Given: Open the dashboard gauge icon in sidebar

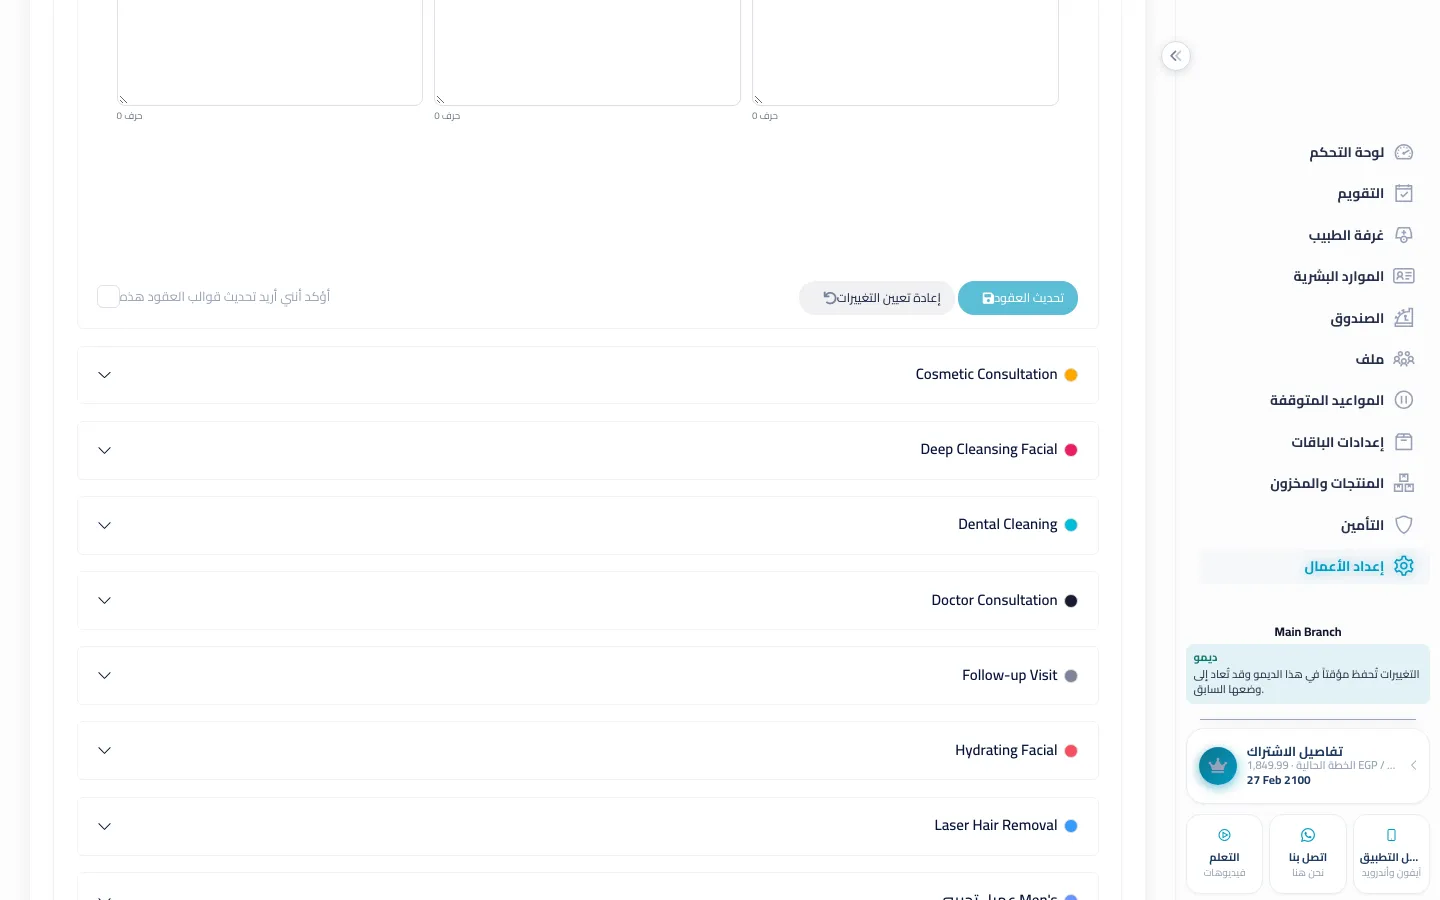Looking at the screenshot, I should point(1404,152).
